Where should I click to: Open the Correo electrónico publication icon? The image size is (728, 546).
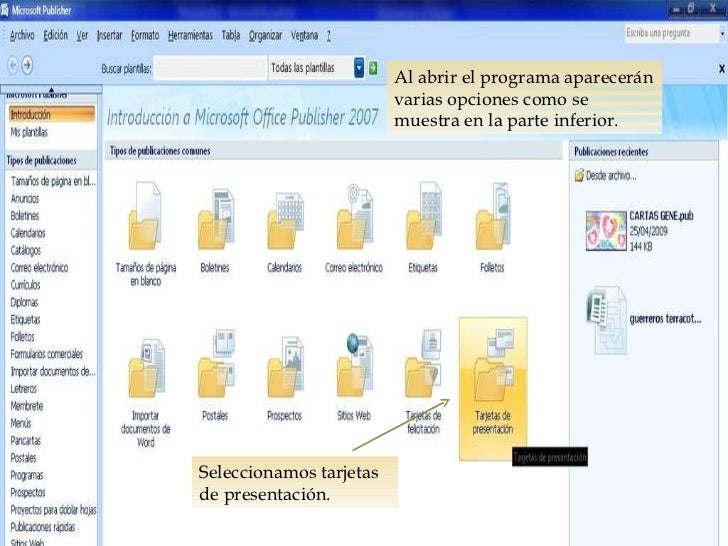[x=355, y=216]
